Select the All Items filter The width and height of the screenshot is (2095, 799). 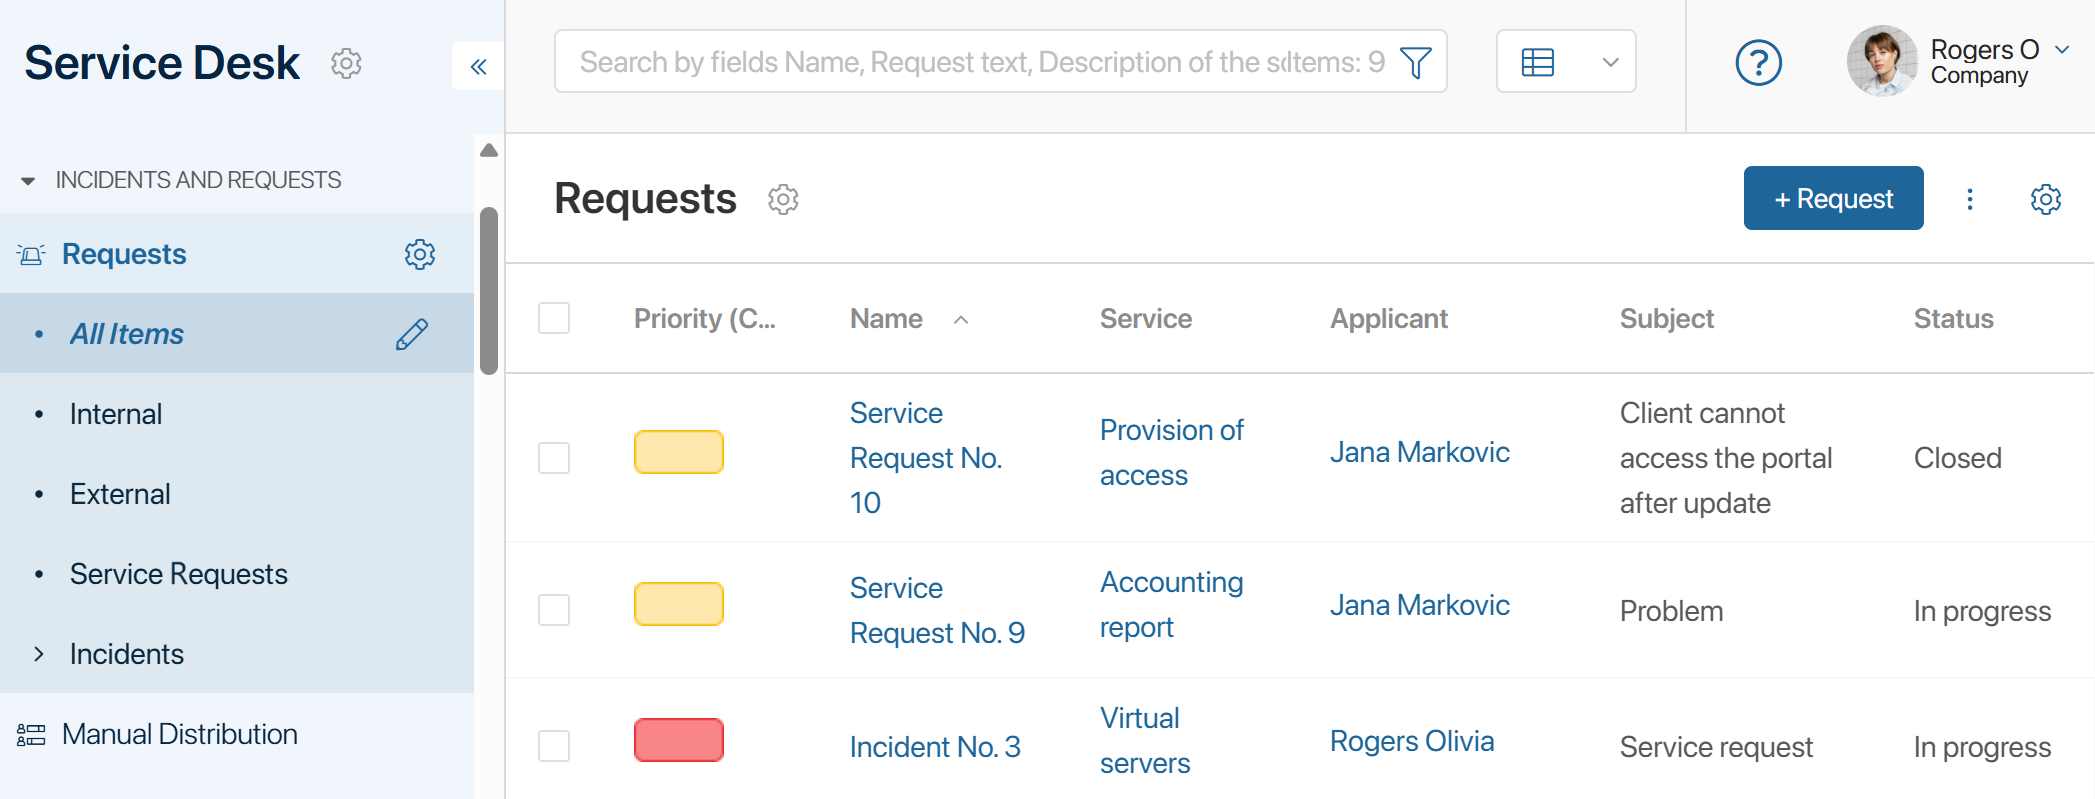pos(127,334)
